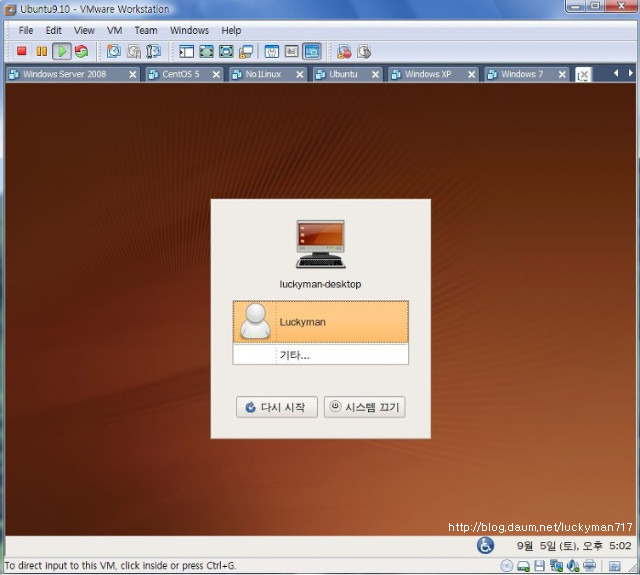Minimize the VMware Workstation window
Image resolution: width=640 pixels, height=575 pixels.
(576, 6)
